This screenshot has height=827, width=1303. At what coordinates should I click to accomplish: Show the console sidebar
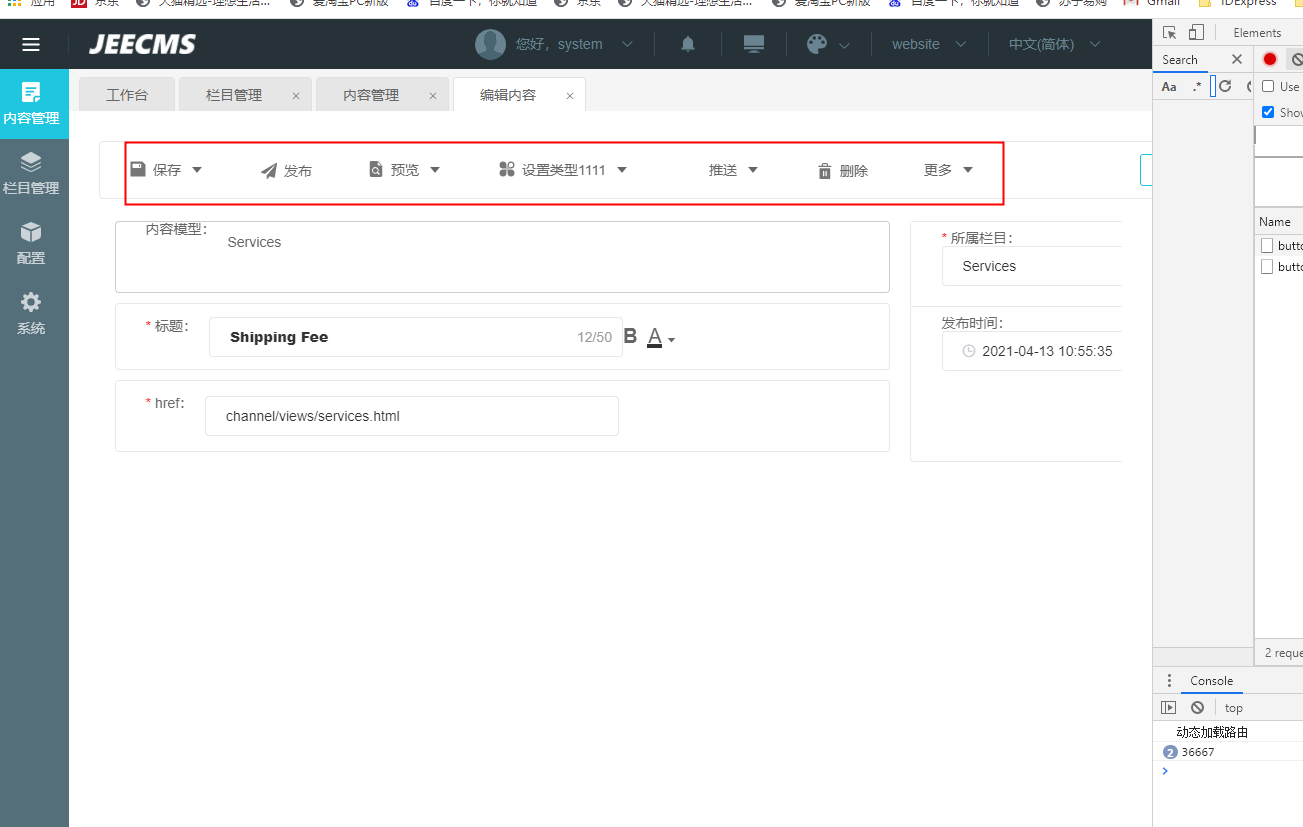coord(1168,708)
